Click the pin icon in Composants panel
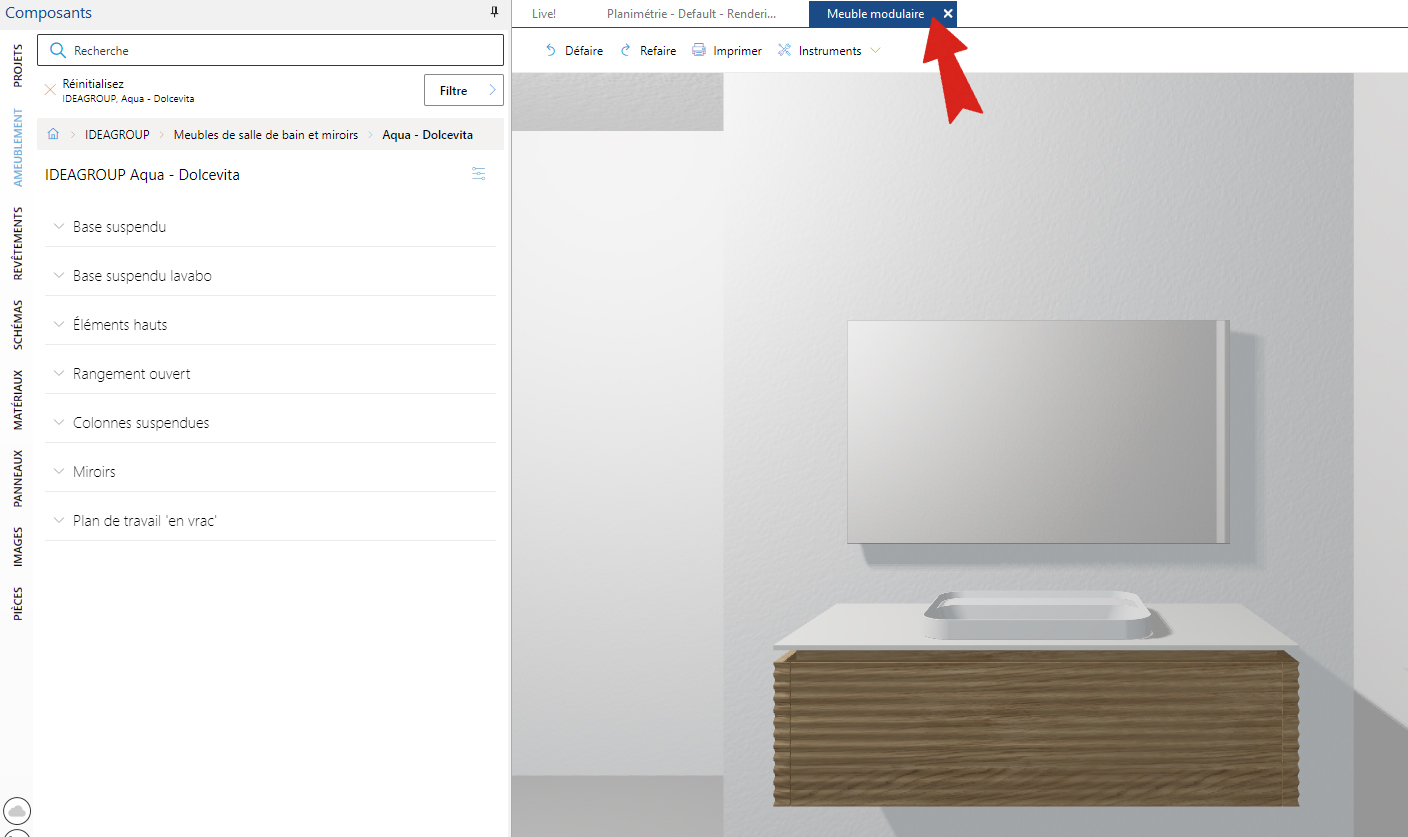 [x=494, y=12]
